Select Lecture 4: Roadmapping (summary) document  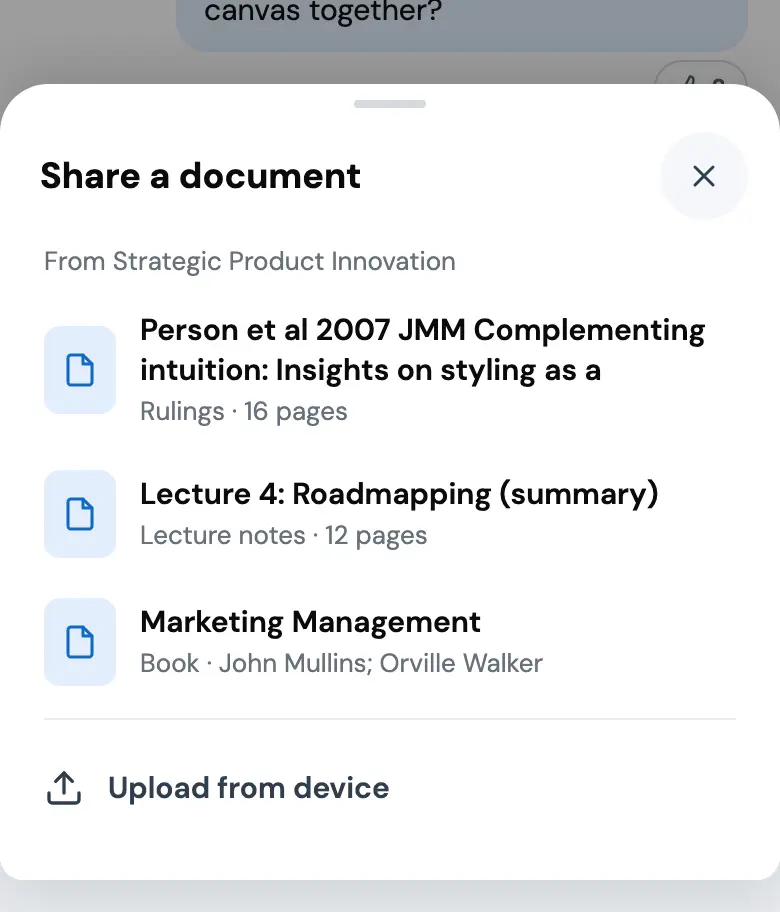tap(390, 514)
